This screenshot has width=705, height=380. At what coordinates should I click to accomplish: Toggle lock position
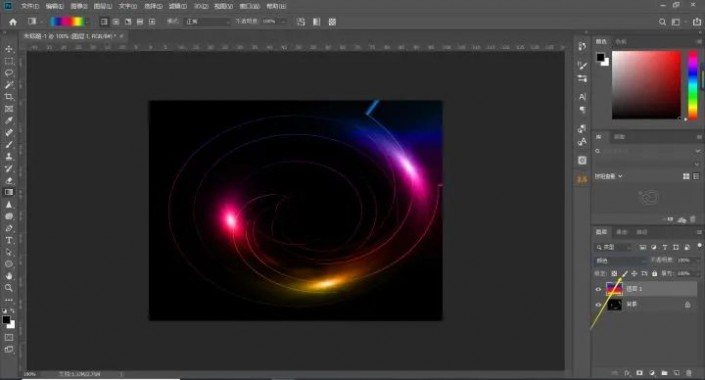634,273
